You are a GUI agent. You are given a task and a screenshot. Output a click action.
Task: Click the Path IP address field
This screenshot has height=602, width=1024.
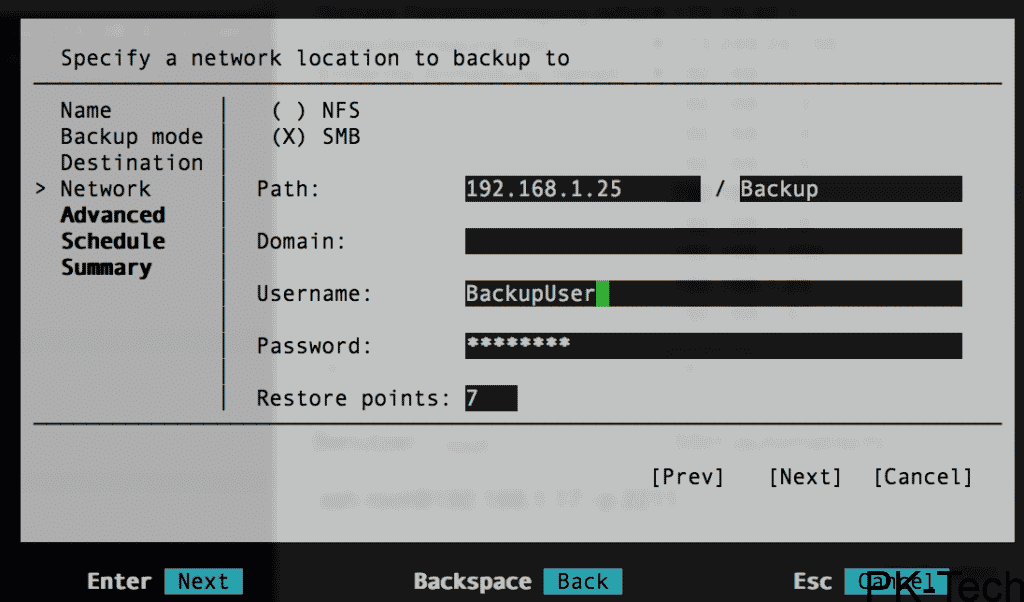pos(582,189)
